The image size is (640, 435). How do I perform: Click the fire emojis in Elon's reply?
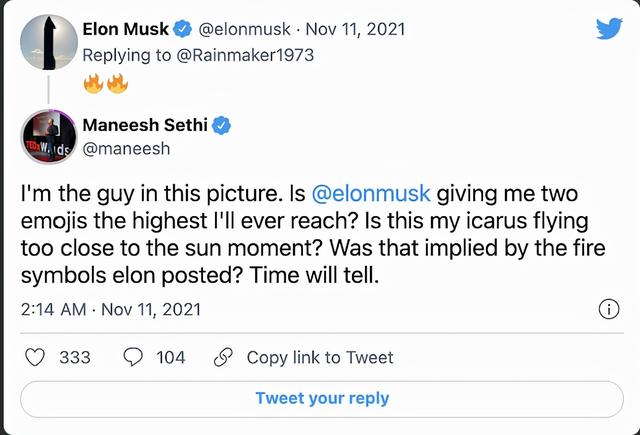point(104,79)
